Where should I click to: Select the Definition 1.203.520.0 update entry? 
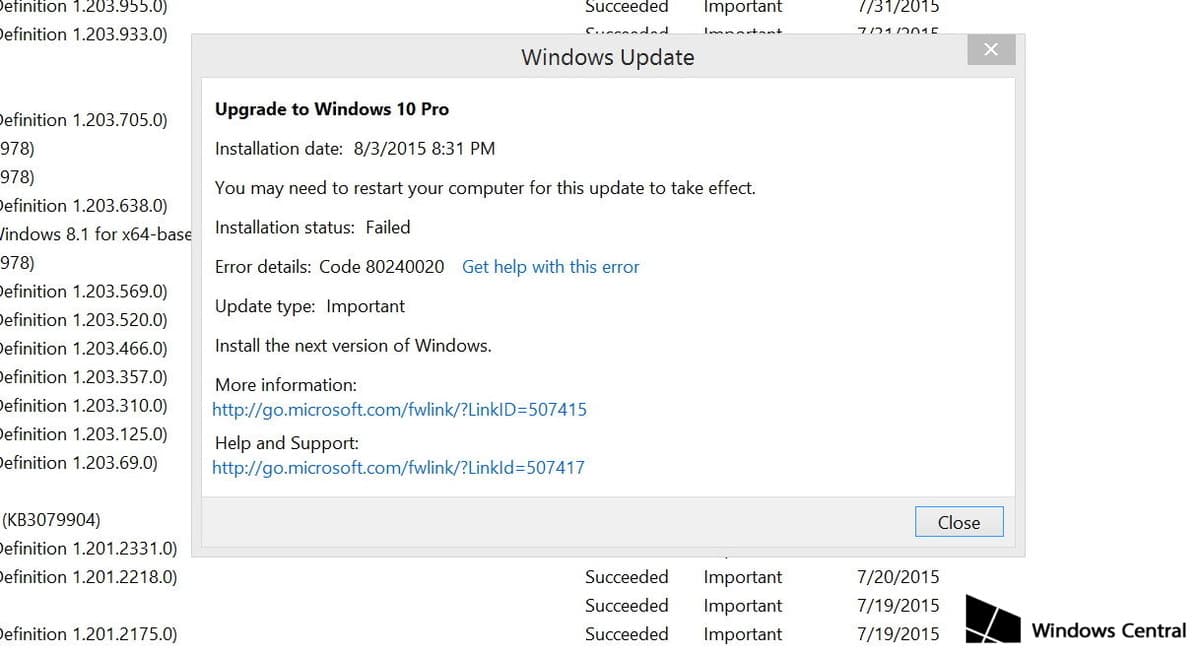pyautogui.click(x=83, y=320)
